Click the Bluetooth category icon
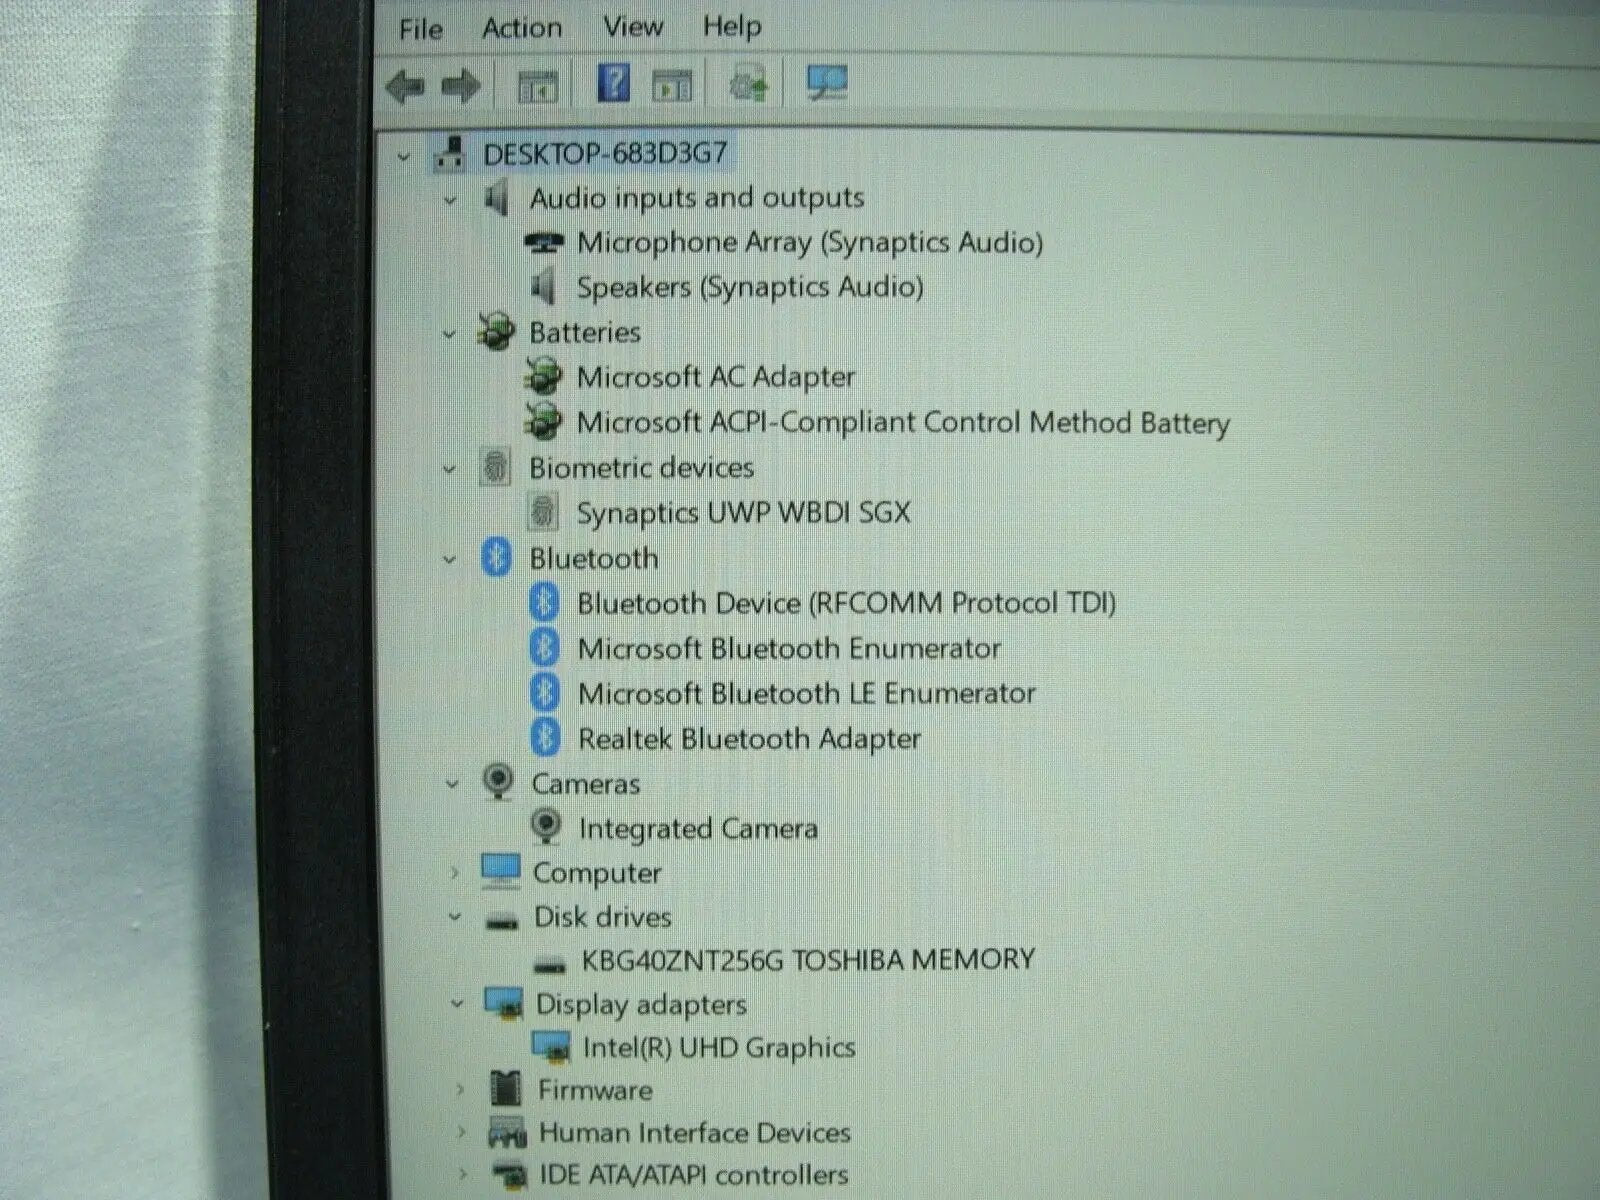The height and width of the screenshot is (1200, 1600). [496, 557]
